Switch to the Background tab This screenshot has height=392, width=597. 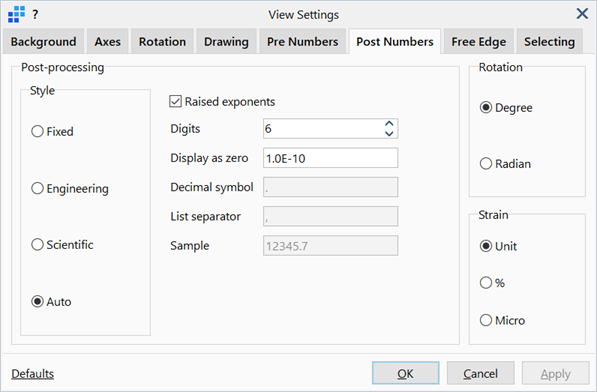click(43, 41)
